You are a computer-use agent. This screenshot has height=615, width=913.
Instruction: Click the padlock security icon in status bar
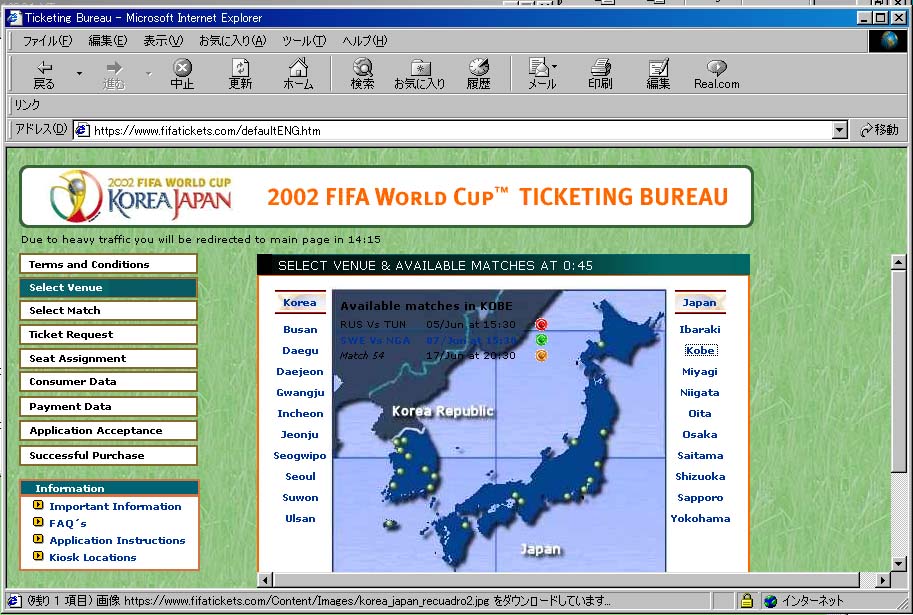746,600
